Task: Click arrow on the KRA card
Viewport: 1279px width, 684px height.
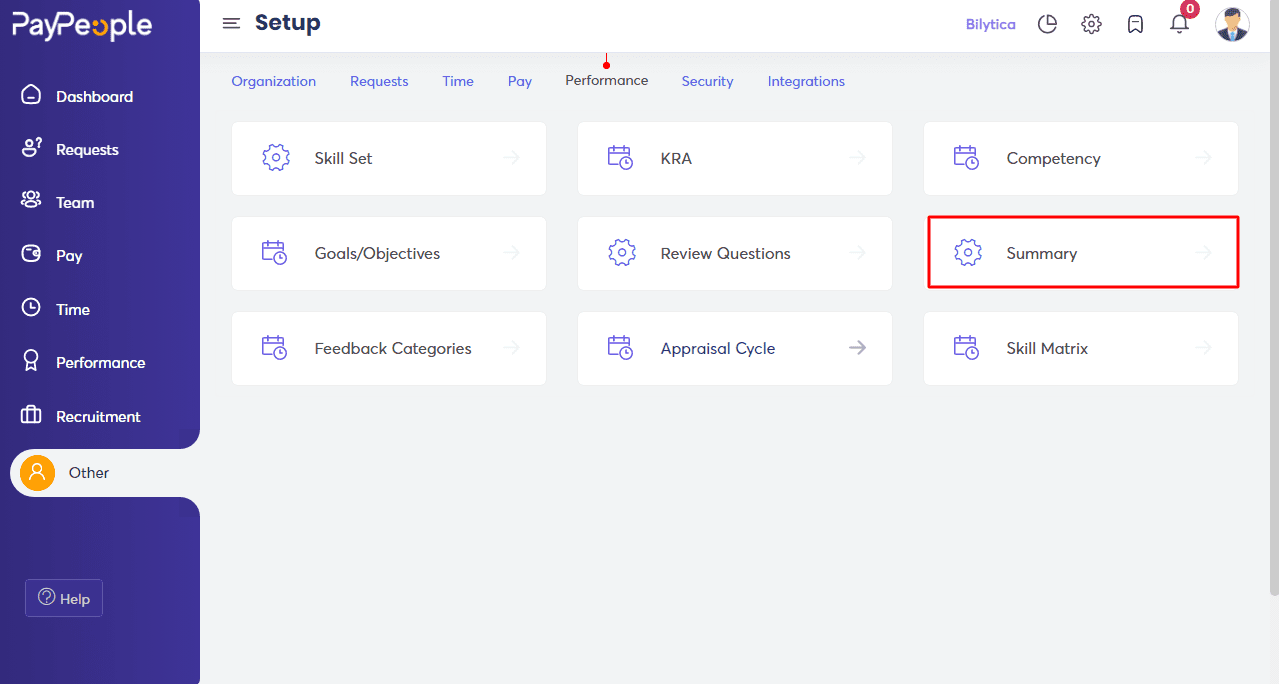Action: click(857, 158)
